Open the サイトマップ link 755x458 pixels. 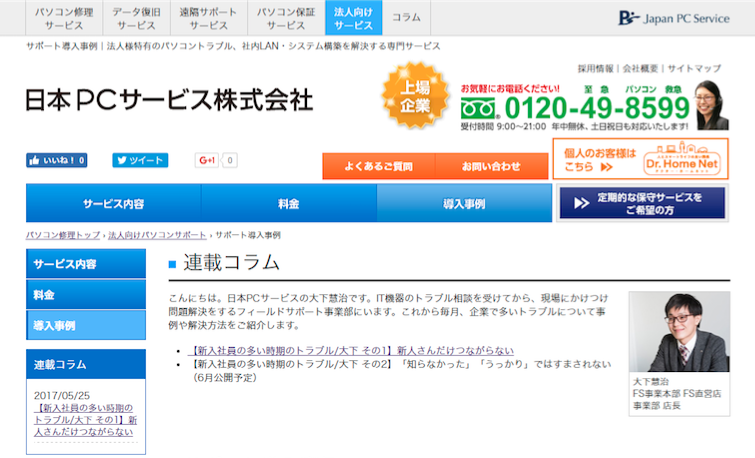pos(694,68)
